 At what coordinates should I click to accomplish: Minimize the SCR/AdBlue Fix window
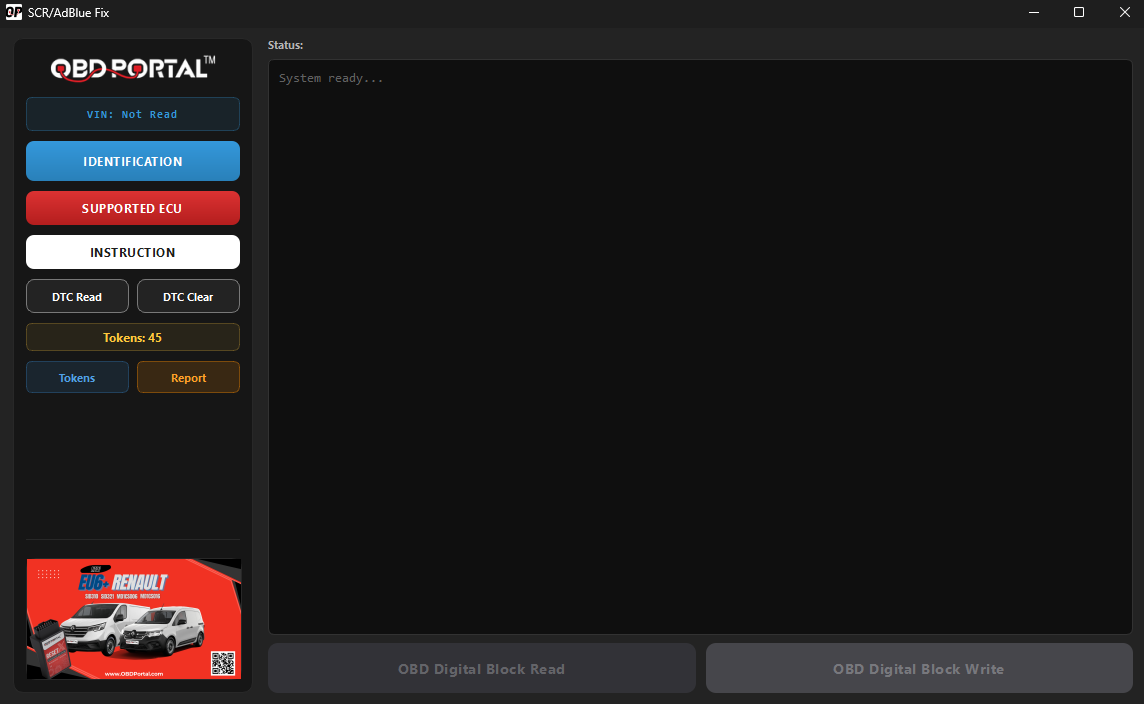pos(1033,12)
